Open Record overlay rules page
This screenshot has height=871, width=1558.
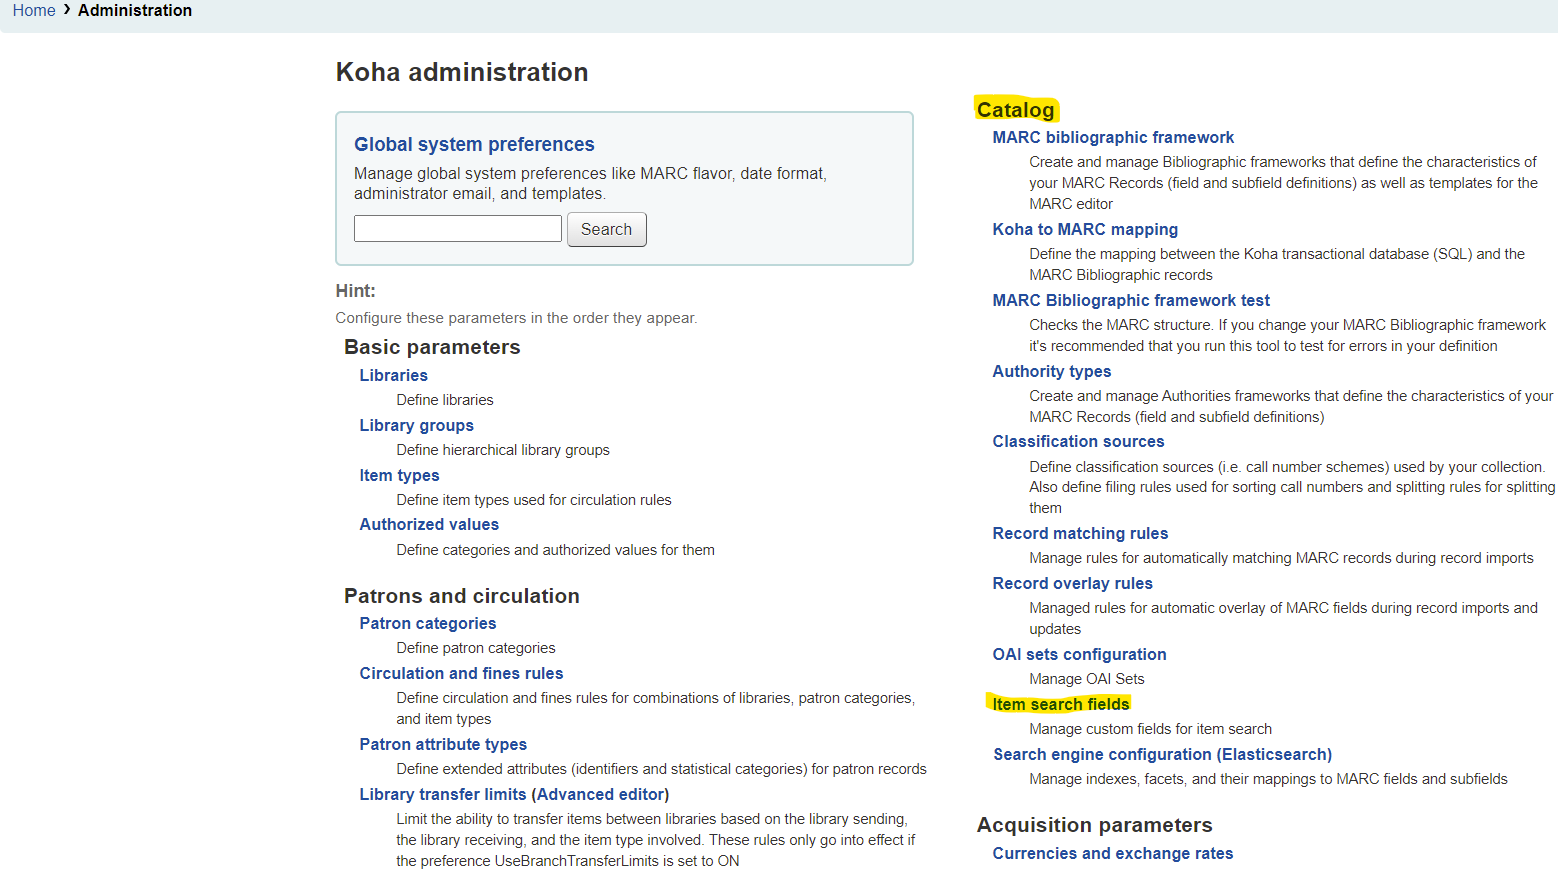[x=1072, y=583]
